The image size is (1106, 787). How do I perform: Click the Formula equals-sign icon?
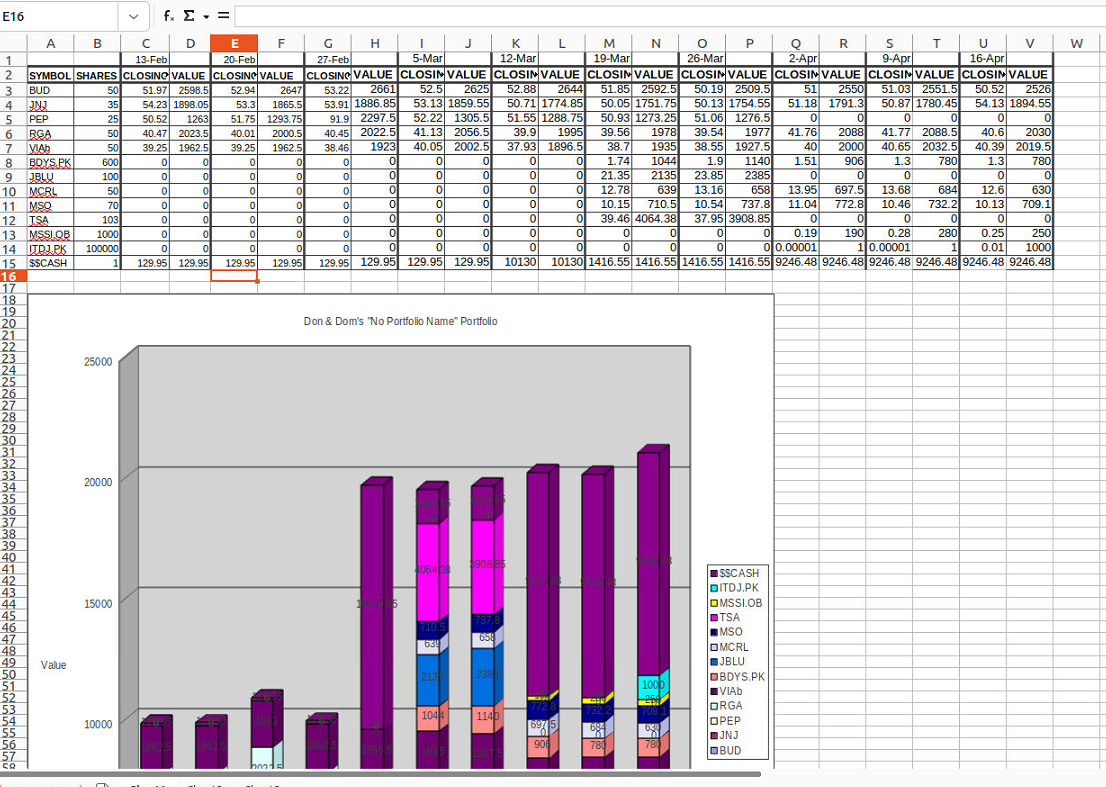[224, 16]
